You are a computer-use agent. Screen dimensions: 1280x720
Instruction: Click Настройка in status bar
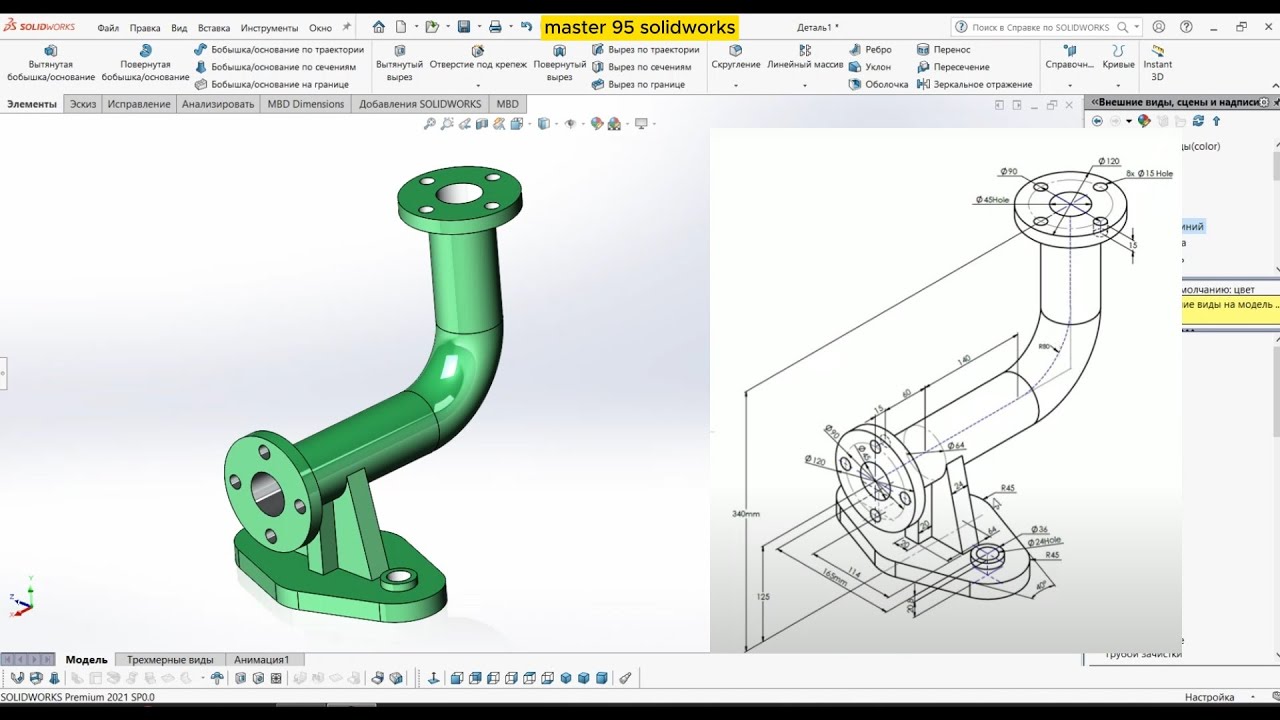click(1209, 697)
